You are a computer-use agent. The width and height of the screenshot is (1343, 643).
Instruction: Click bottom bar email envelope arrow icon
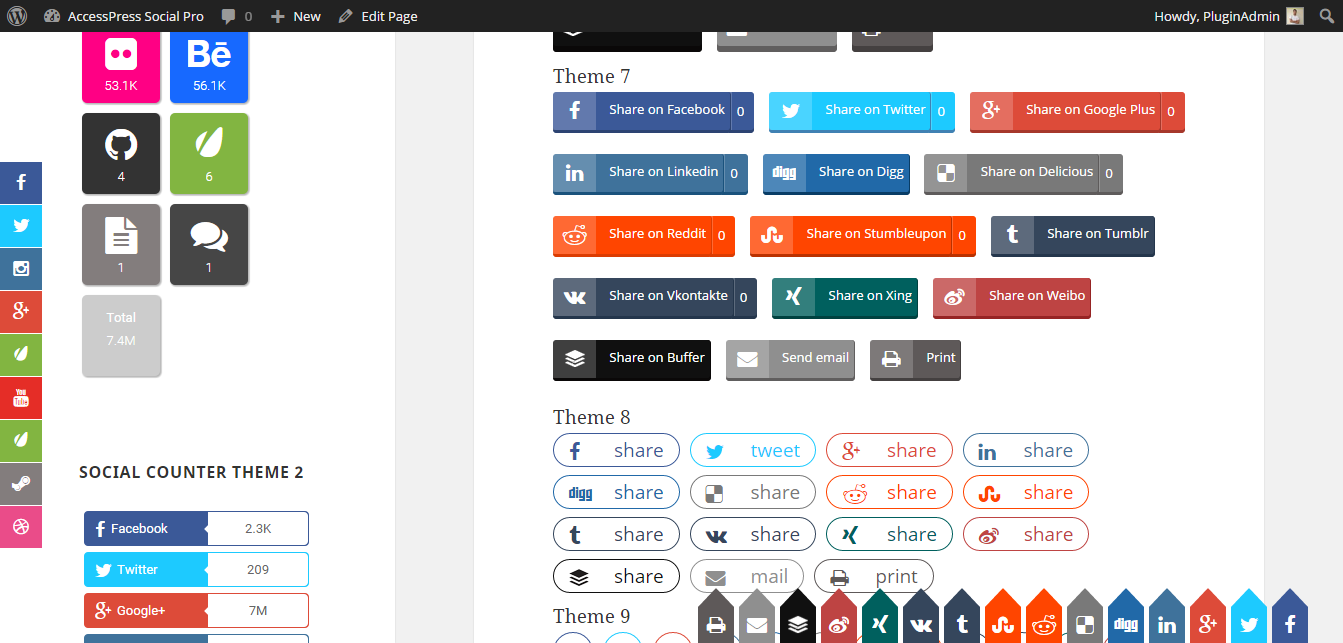tap(757, 618)
